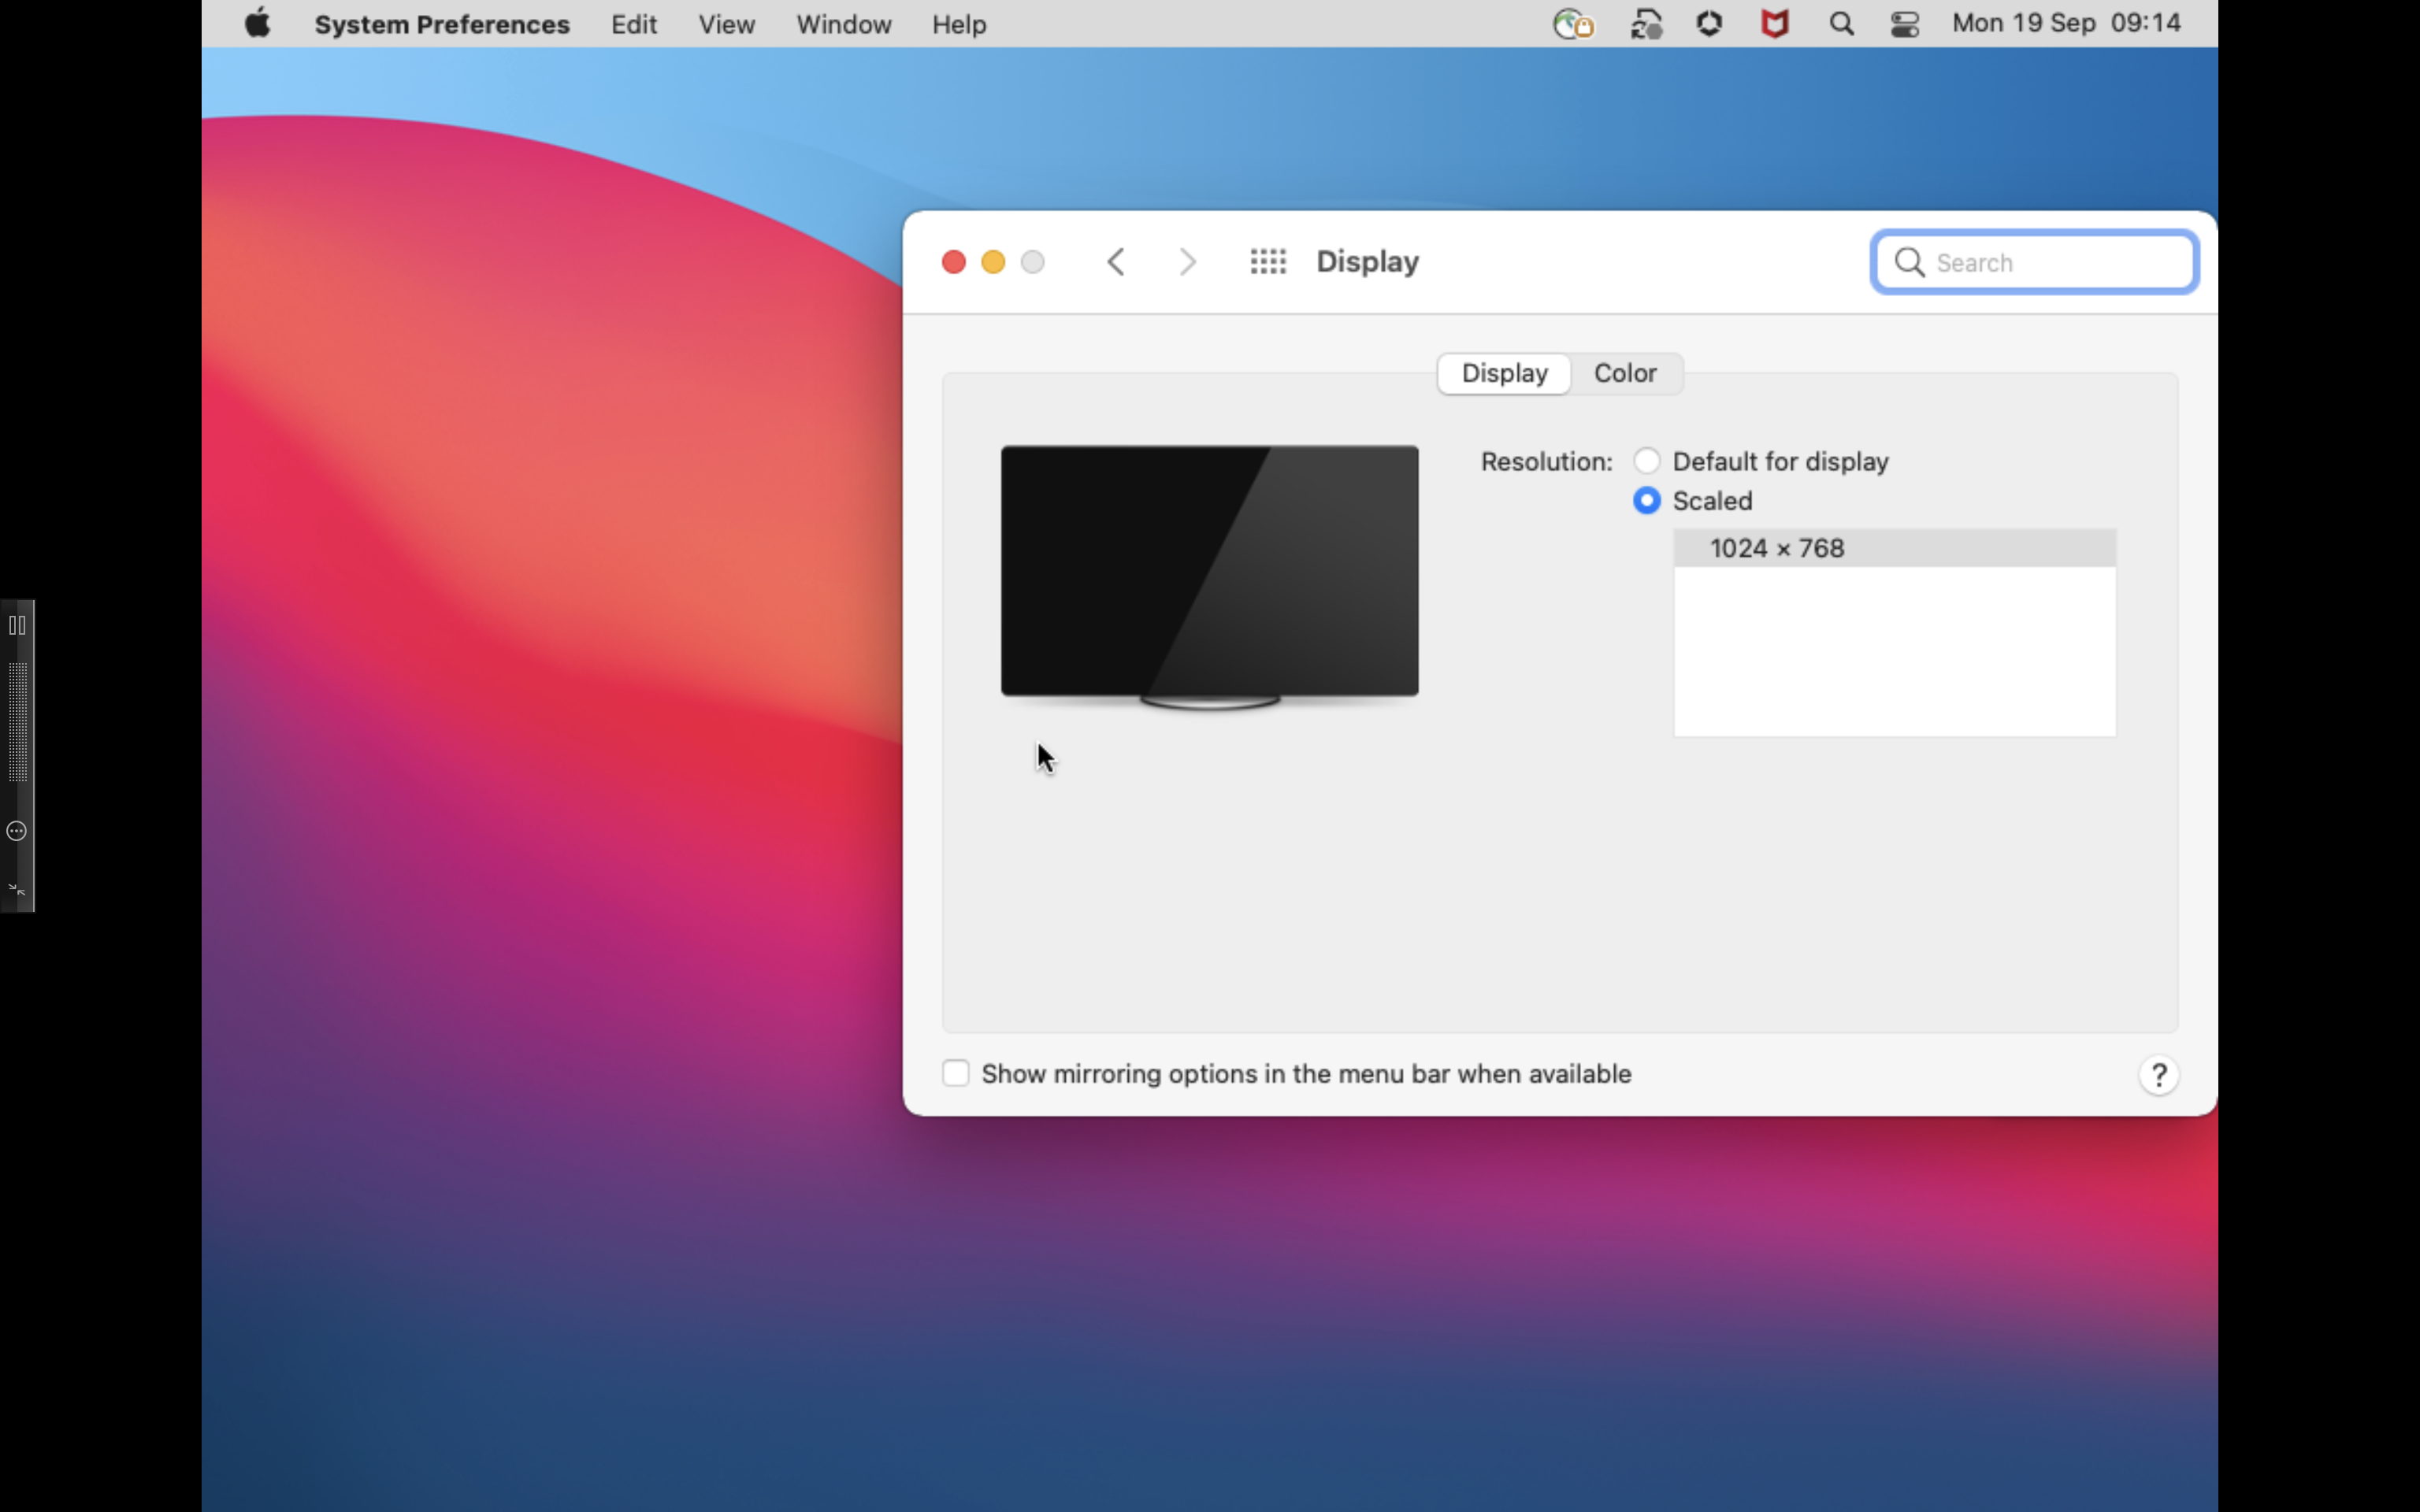The width and height of the screenshot is (2420, 1512).
Task: Click the ellipsis circle icon on sidebar
Action: coord(17,831)
